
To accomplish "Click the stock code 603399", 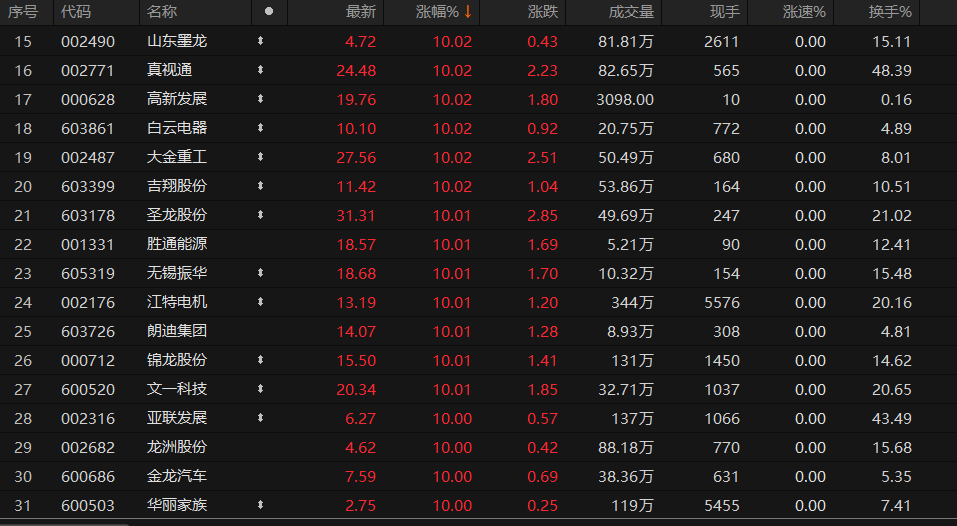I will tap(88, 187).
